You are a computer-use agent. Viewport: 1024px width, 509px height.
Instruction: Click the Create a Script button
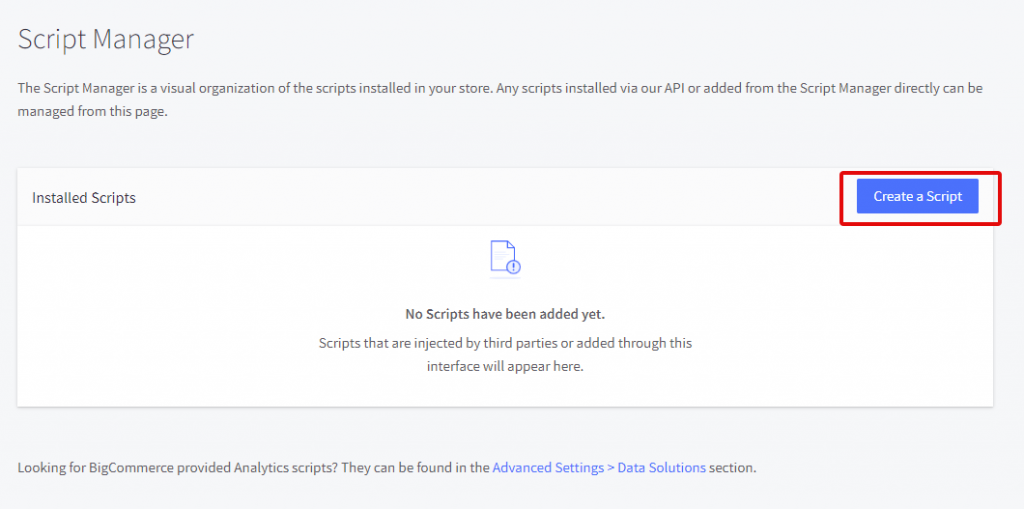point(918,196)
